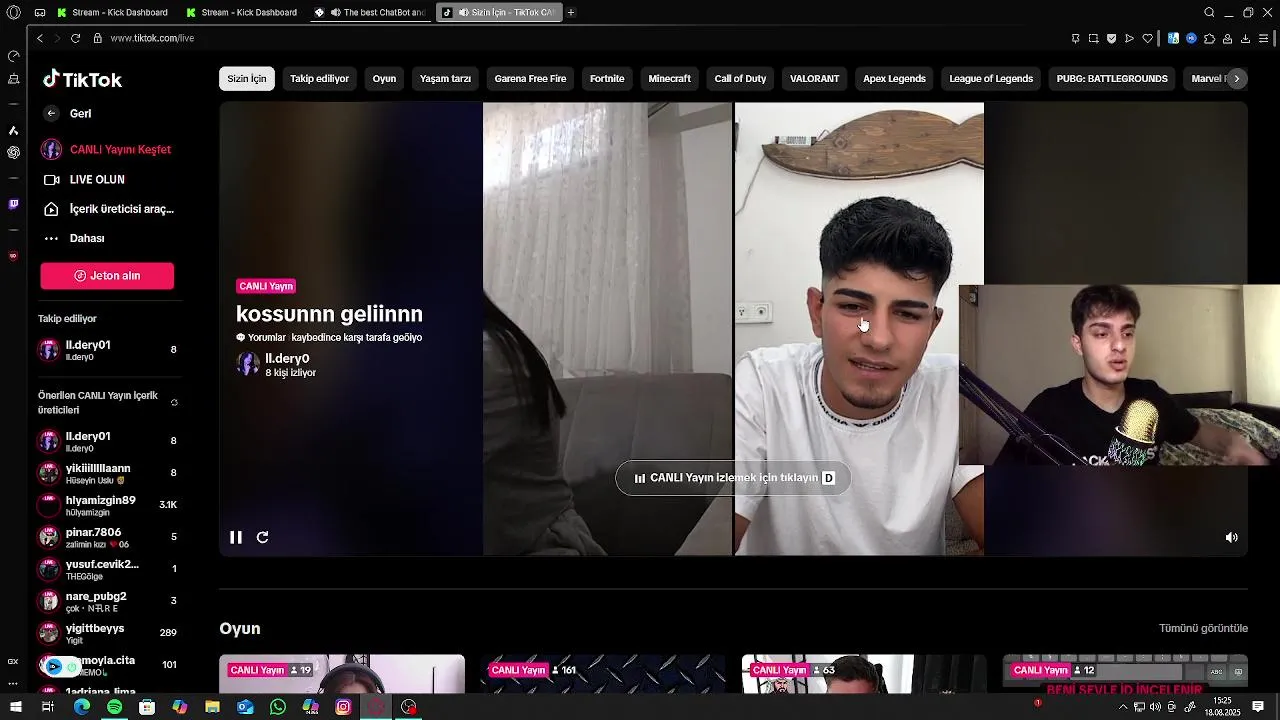Open WhatsApp from the taskbar

[x=278, y=707]
